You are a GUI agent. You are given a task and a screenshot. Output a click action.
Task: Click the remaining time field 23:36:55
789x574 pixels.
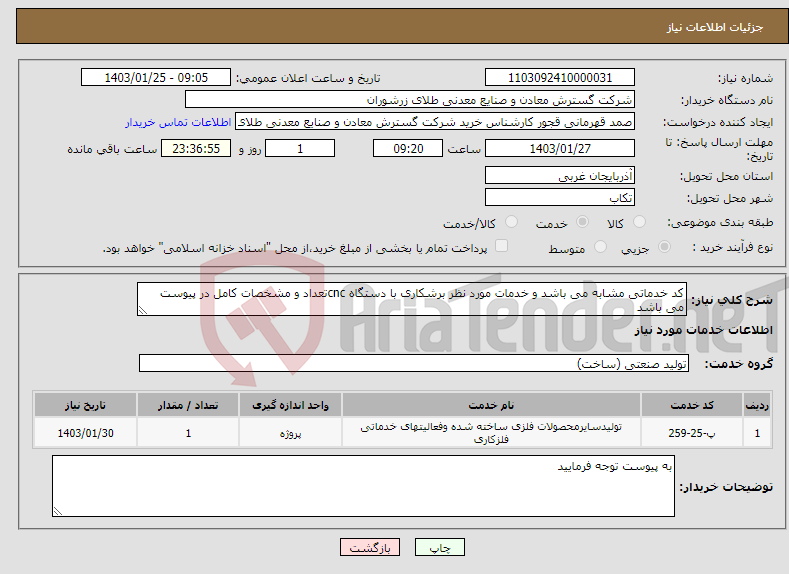[x=196, y=148]
